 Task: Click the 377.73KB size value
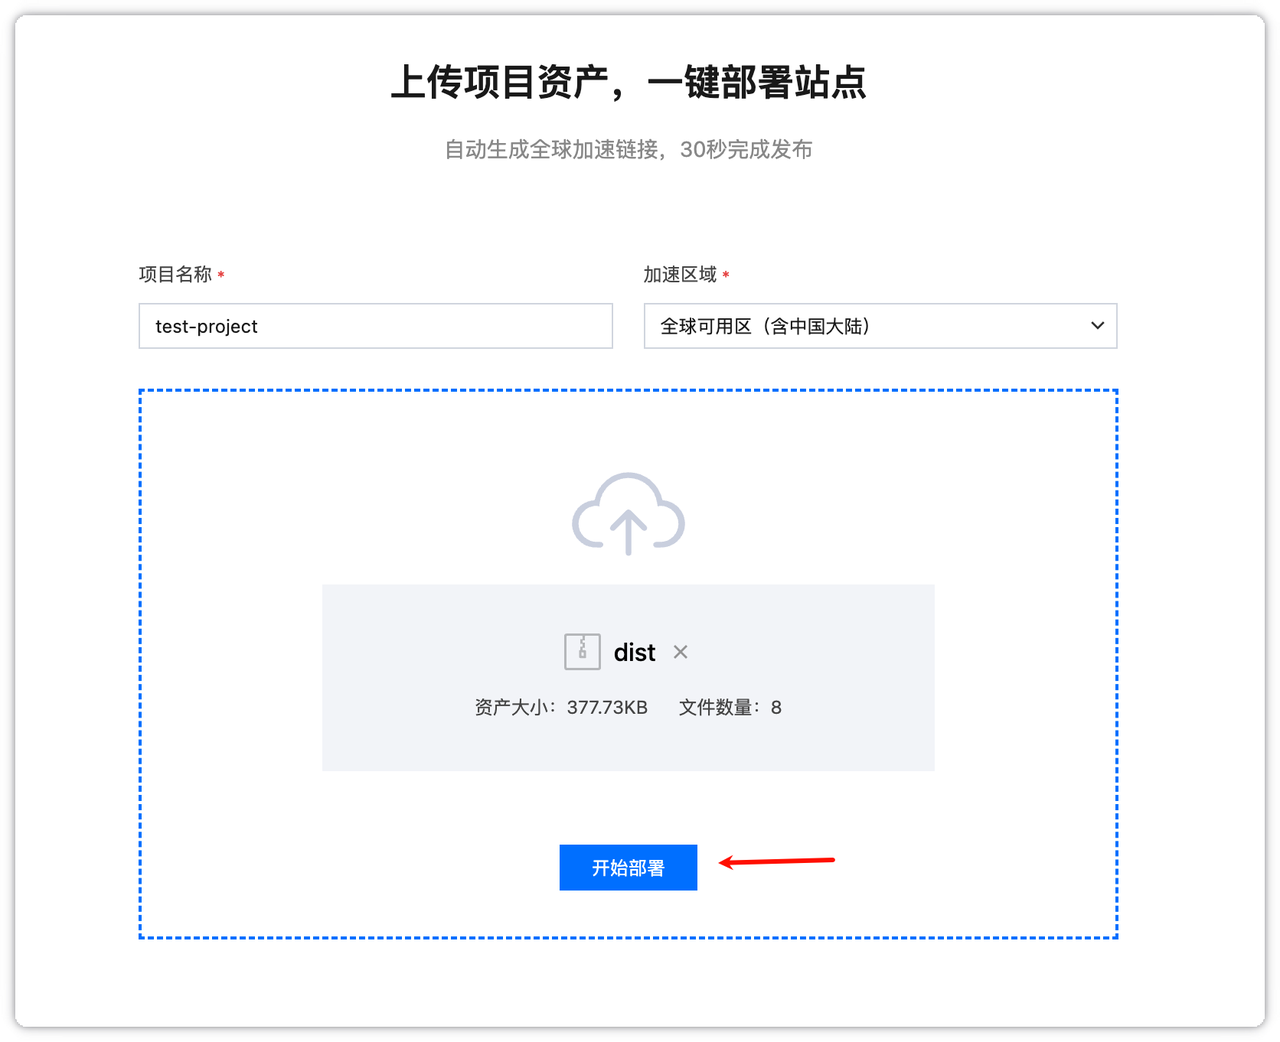pos(607,708)
